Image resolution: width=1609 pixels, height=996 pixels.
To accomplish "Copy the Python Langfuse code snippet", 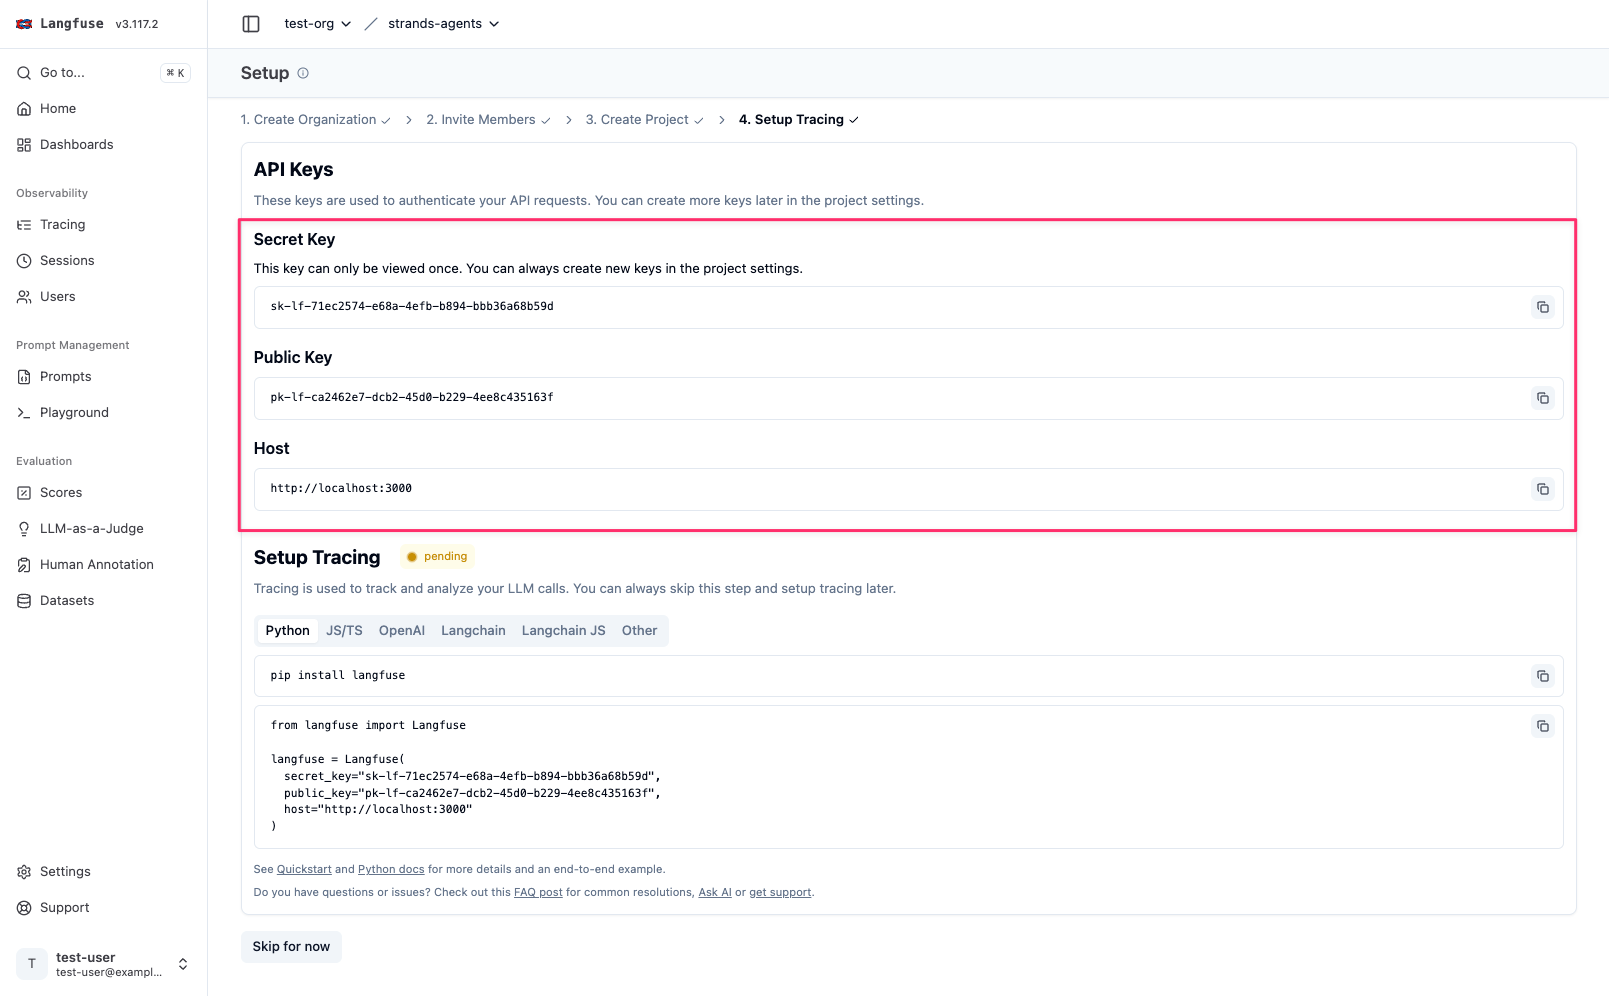I will tap(1542, 726).
